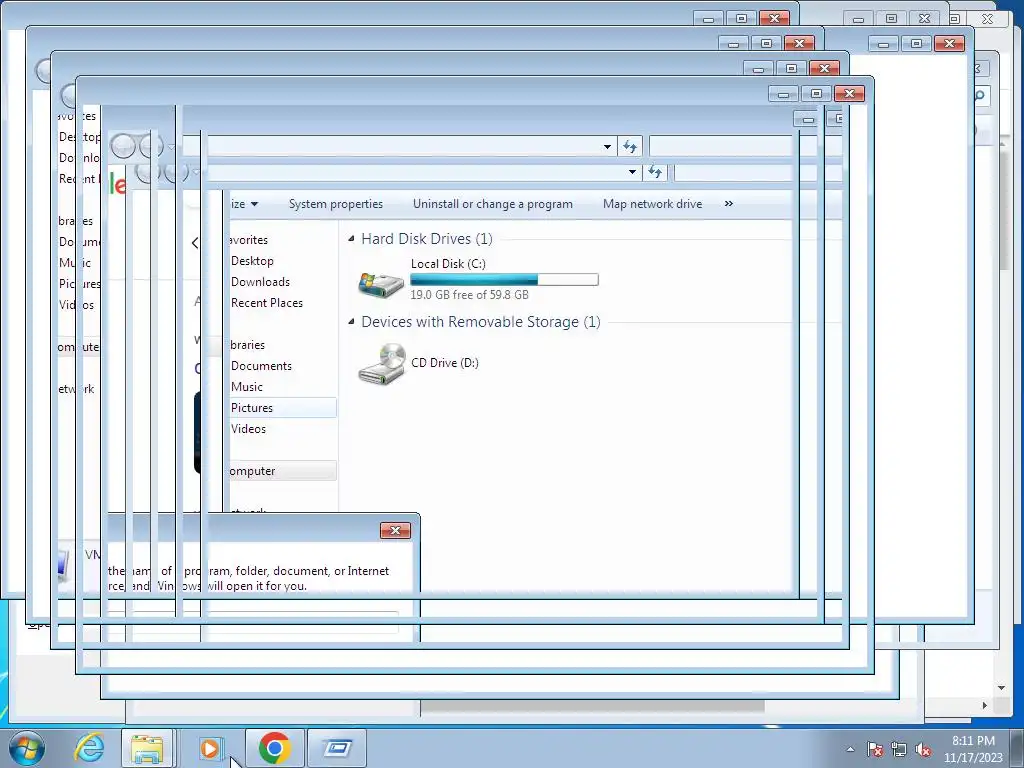Click the background window's horizontal scrollbar thumb
Screen dimensions: 1024x768
click(x=592, y=706)
